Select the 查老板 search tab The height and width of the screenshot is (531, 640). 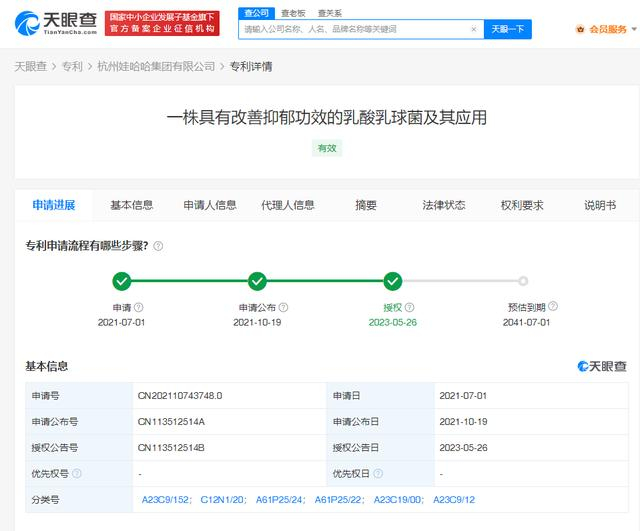[x=293, y=13]
